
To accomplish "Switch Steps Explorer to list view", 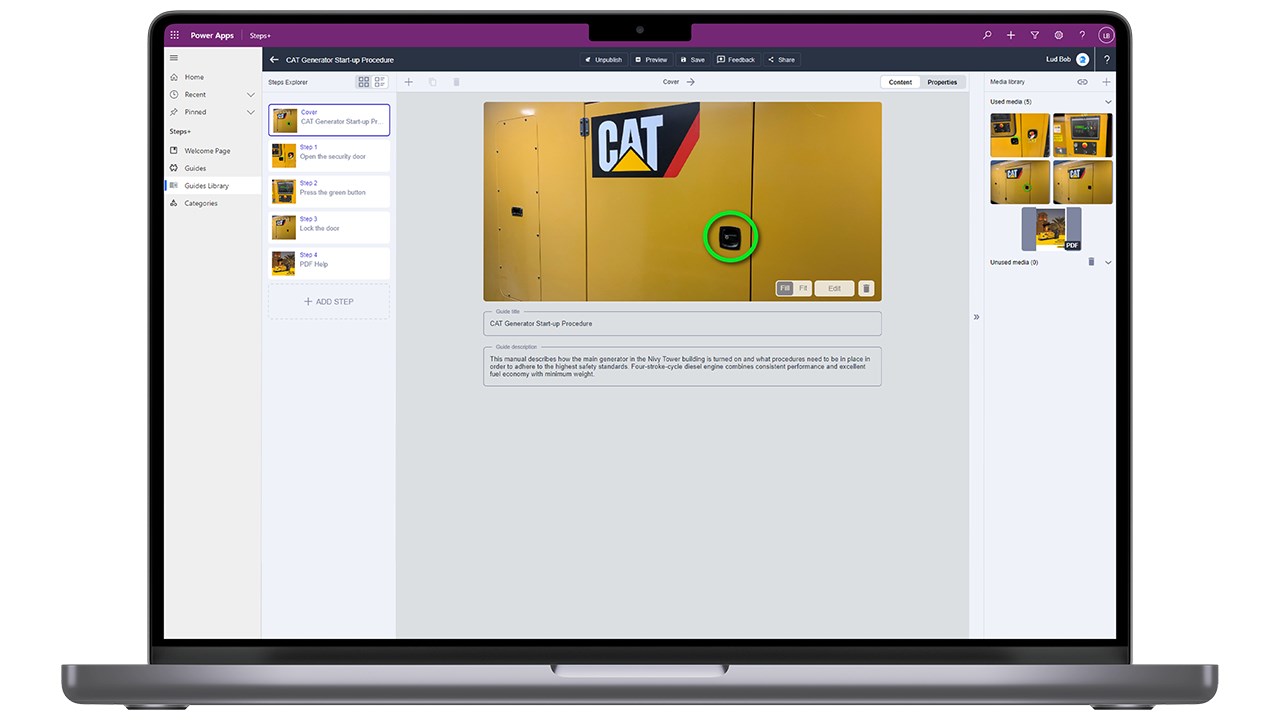I will click(380, 82).
